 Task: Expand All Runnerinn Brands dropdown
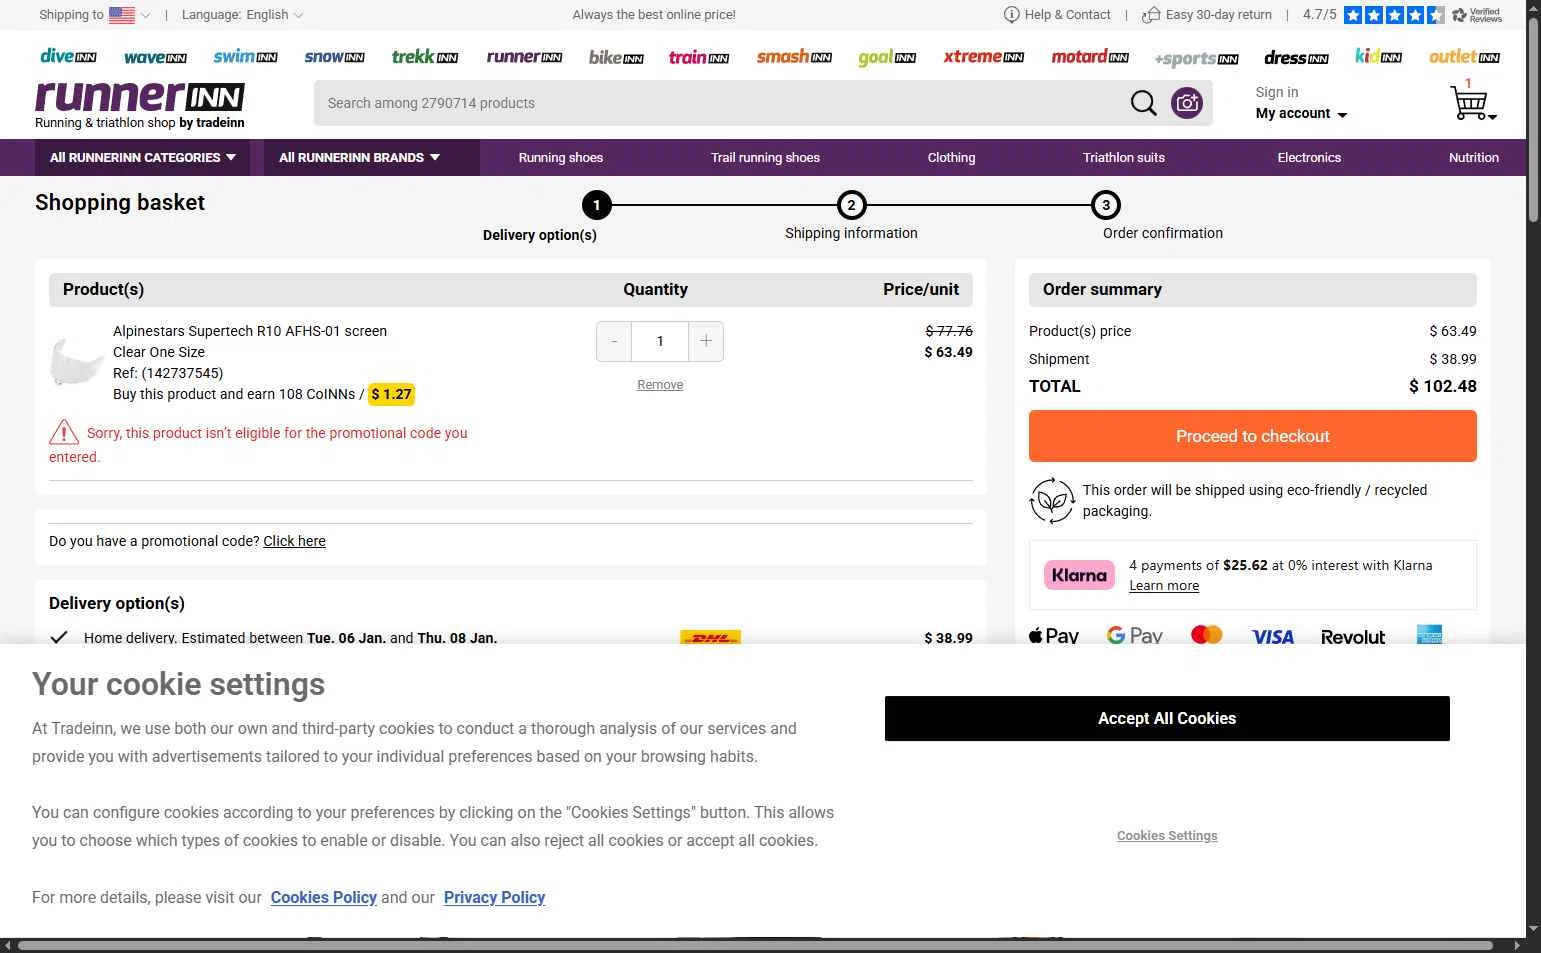359,158
